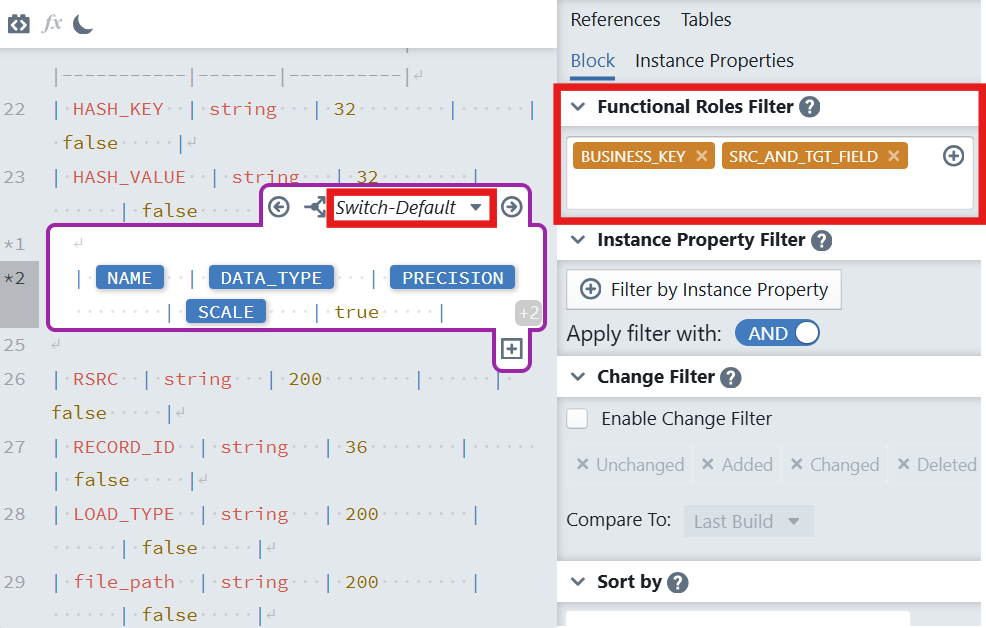Toggle the Unchanged change filter chip
986x628 pixels.
(629, 464)
